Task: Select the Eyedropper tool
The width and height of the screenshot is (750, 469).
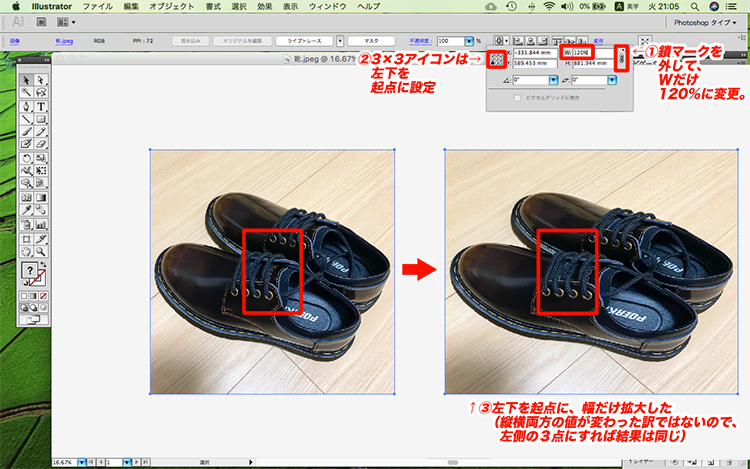Action: click(x=26, y=210)
